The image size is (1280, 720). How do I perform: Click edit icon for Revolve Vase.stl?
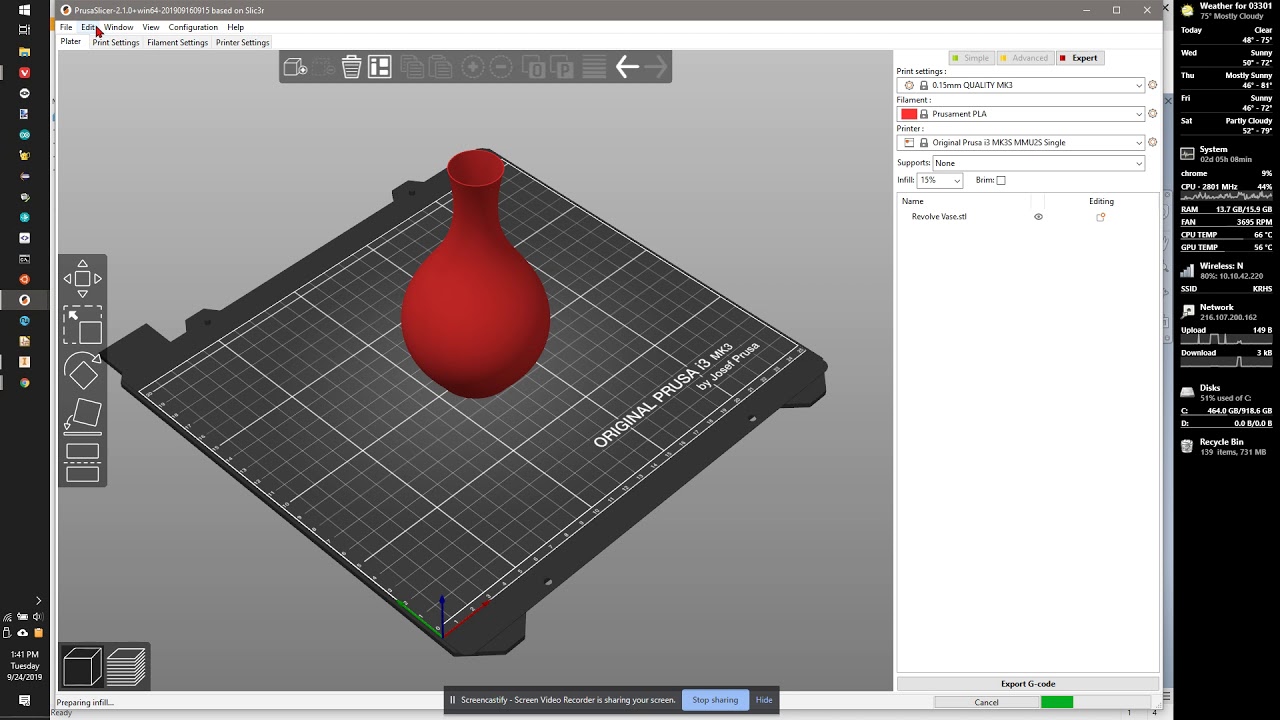1101,217
